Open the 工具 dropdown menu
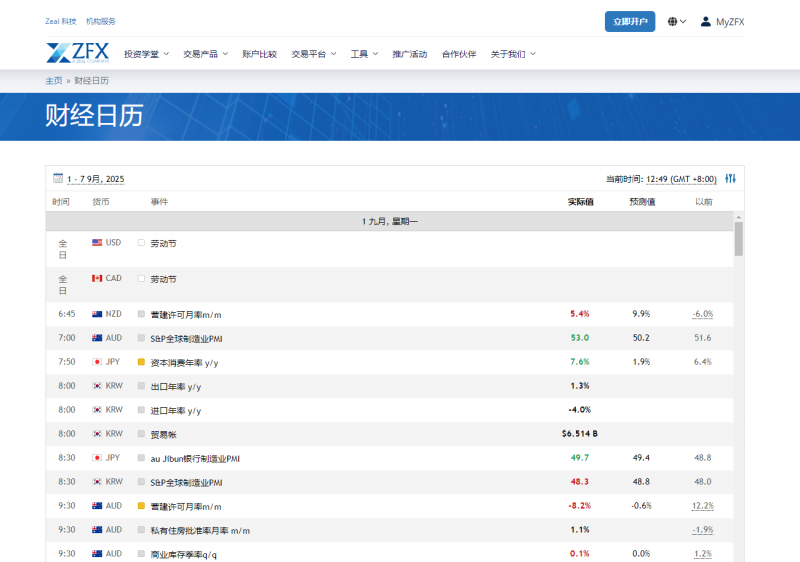Viewport: 800px width, 562px height. click(364, 54)
